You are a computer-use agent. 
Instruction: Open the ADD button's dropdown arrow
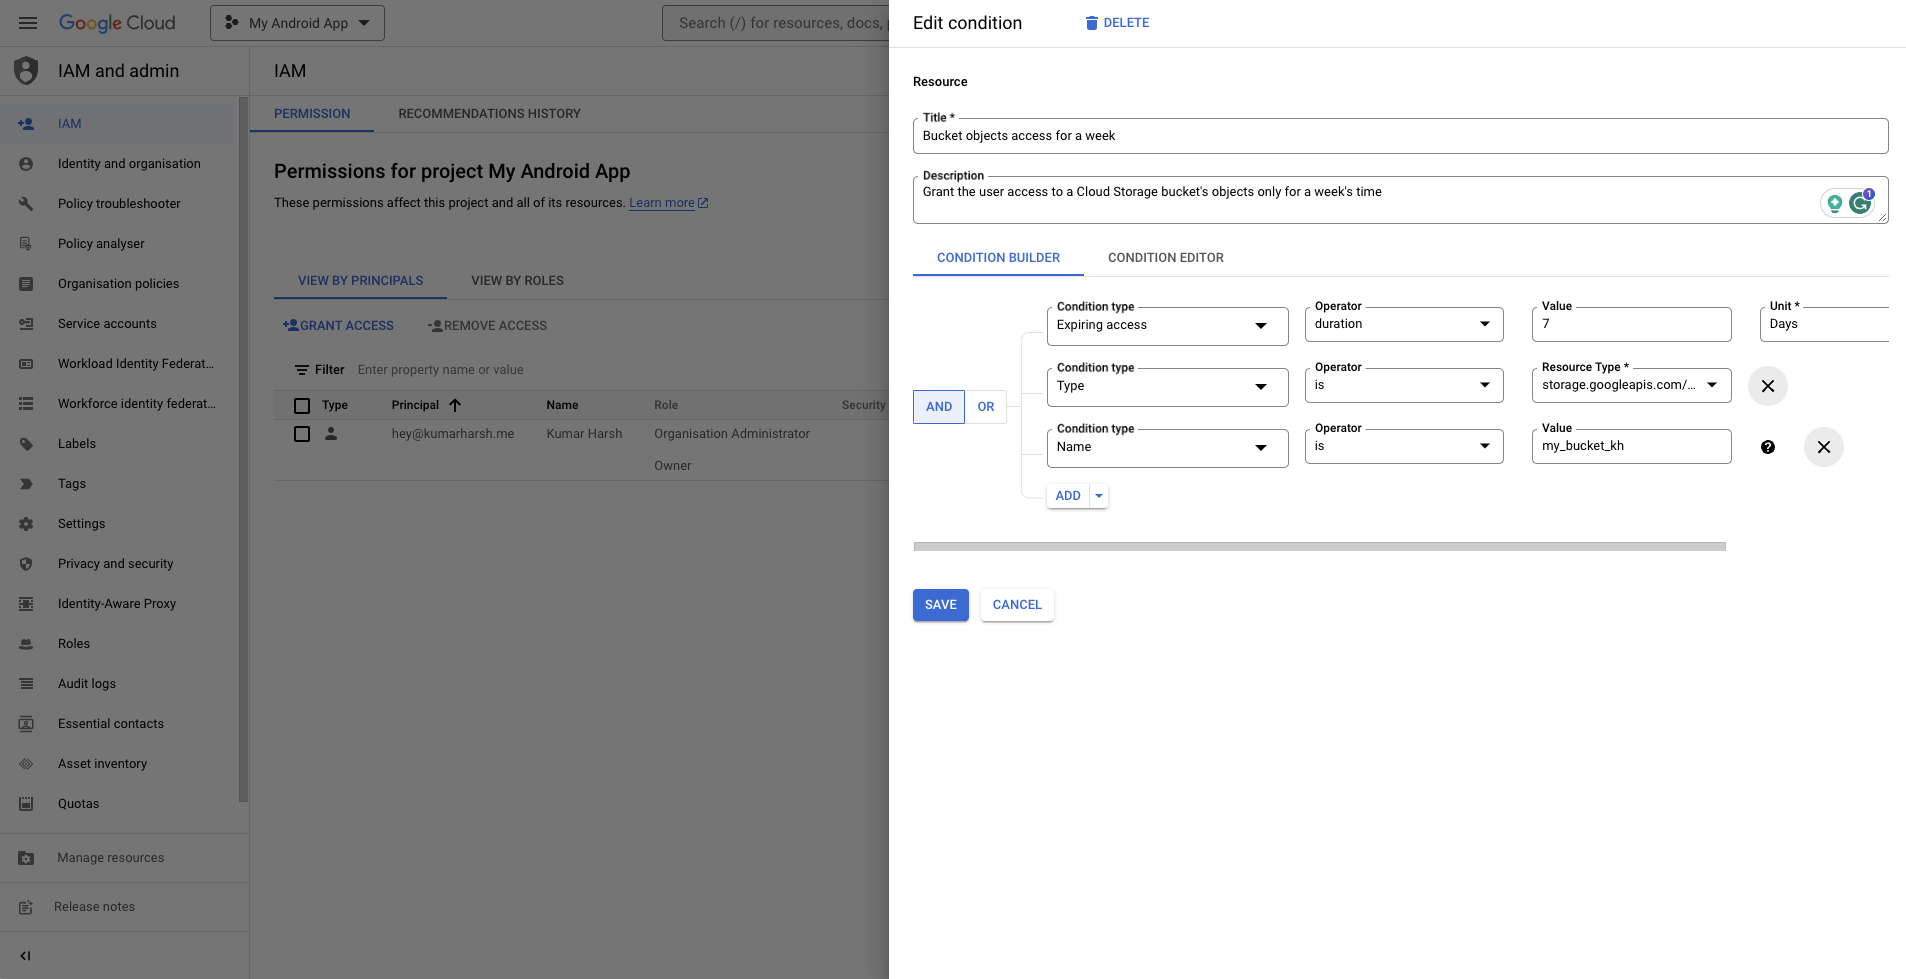coord(1098,495)
